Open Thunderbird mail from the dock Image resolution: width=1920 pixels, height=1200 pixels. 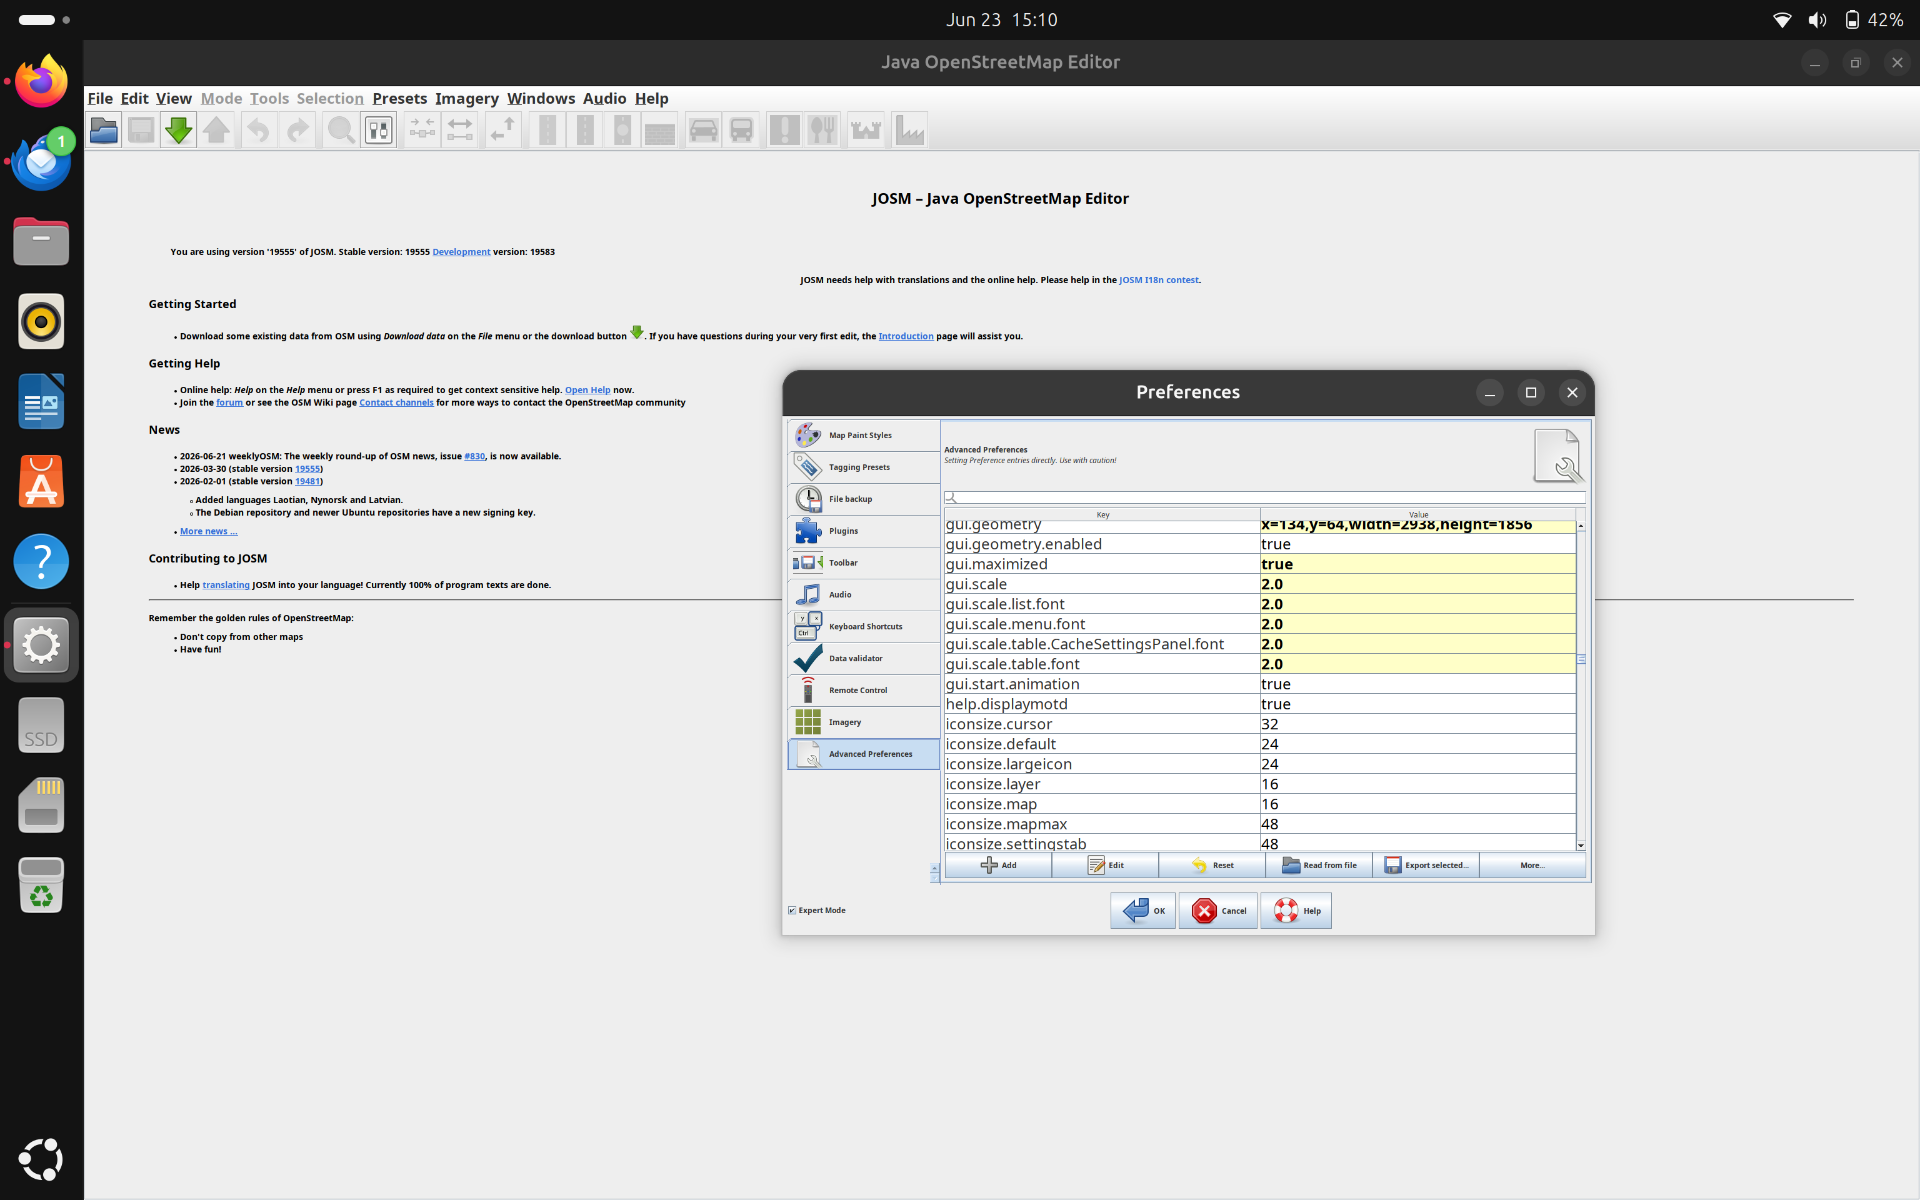41,161
